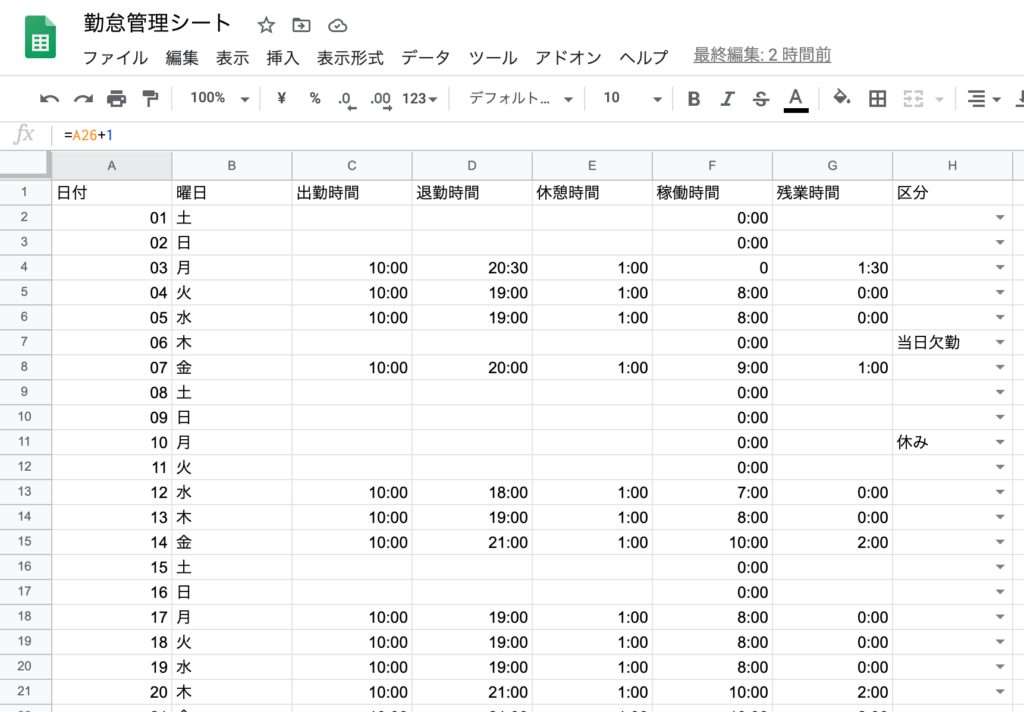
Task: Open the 挿入 menu
Action: click(283, 57)
